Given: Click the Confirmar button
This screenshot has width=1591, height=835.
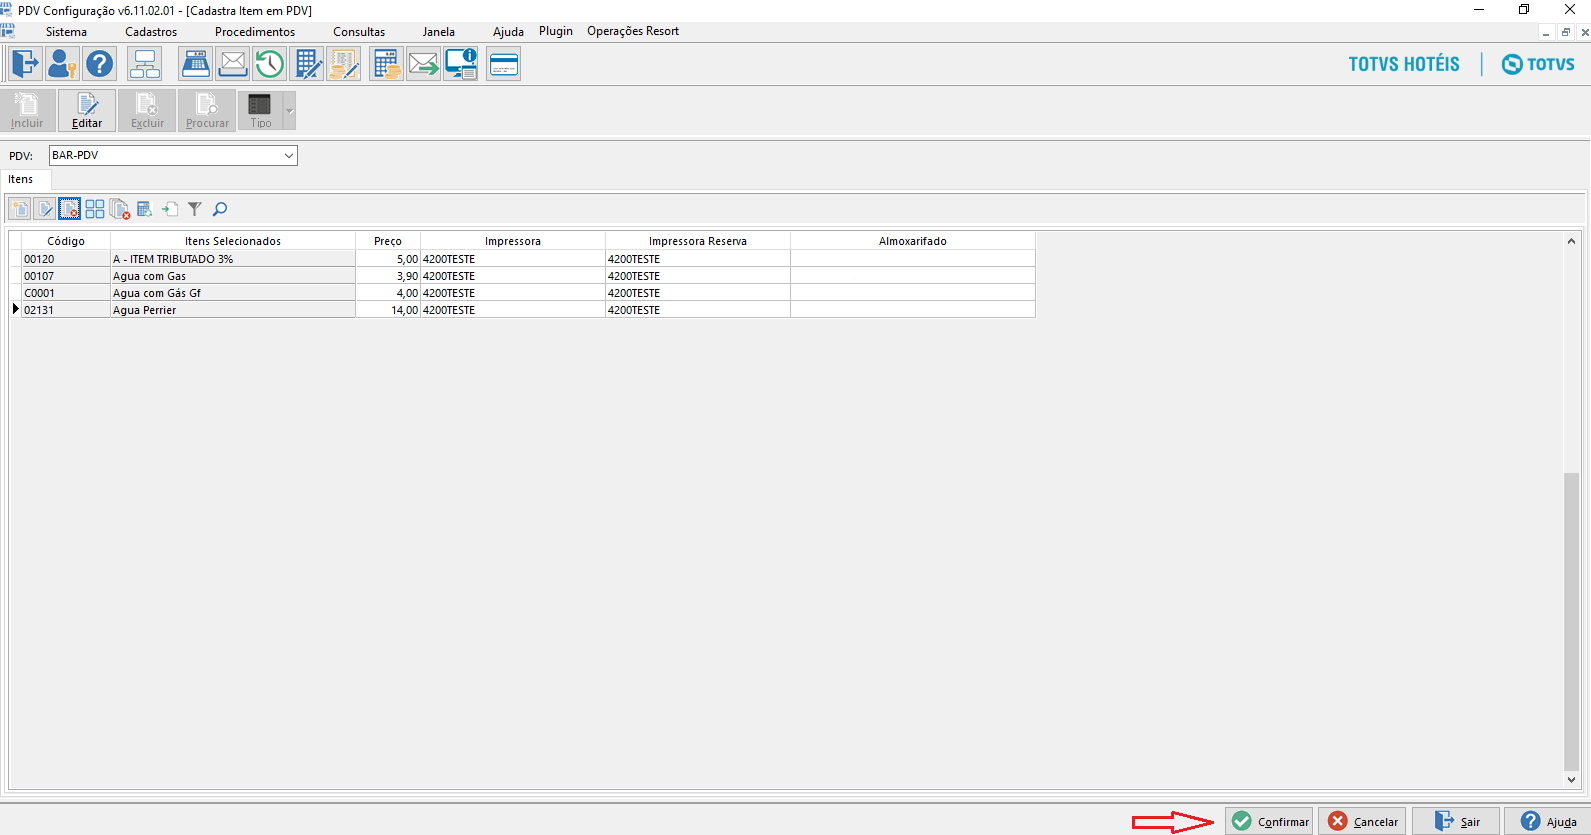Looking at the screenshot, I should 1269,821.
